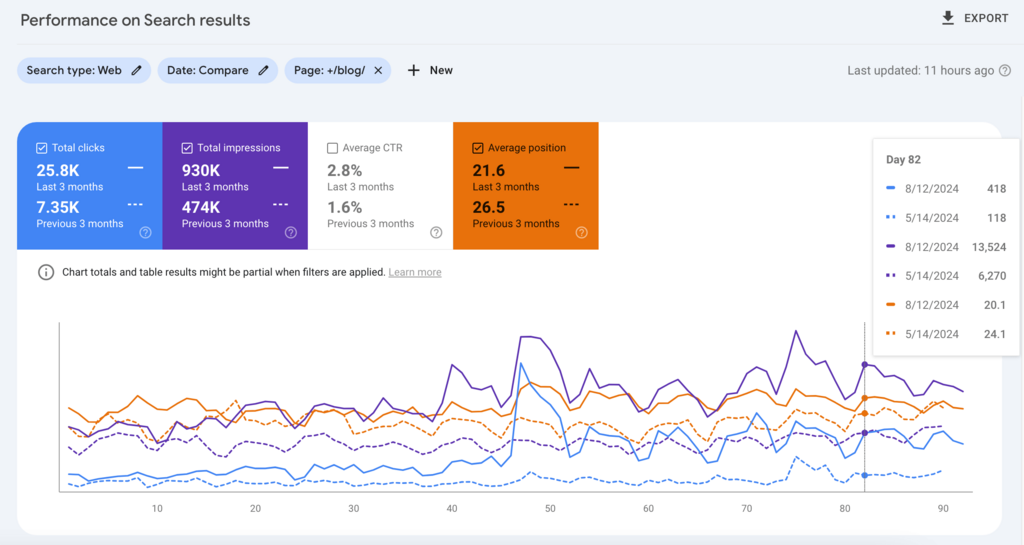Open help icon in Average CTR card
This screenshot has height=545, width=1024.
[436, 232]
